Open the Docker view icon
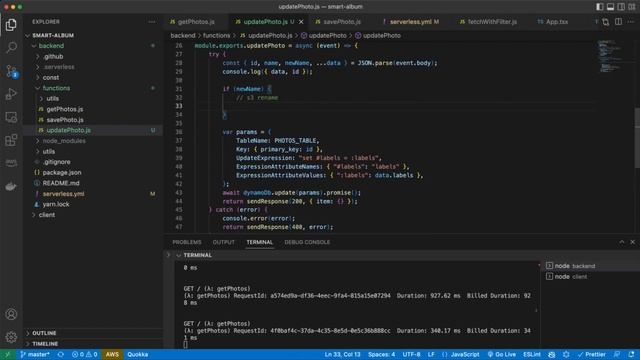 click(x=11, y=186)
